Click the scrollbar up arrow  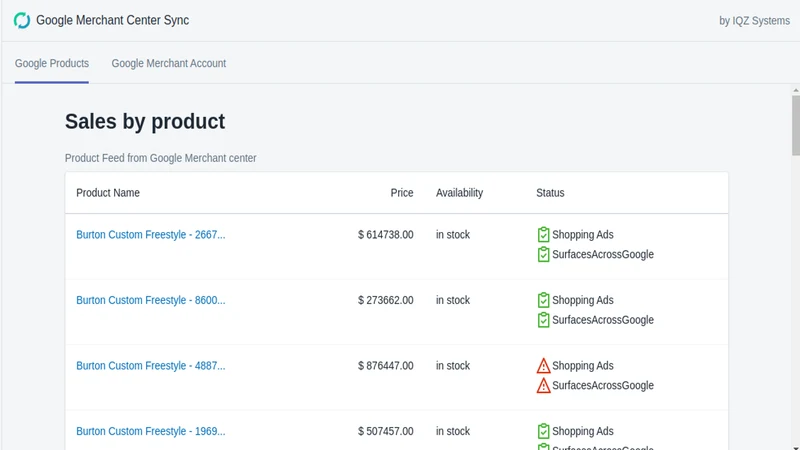(795, 90)
